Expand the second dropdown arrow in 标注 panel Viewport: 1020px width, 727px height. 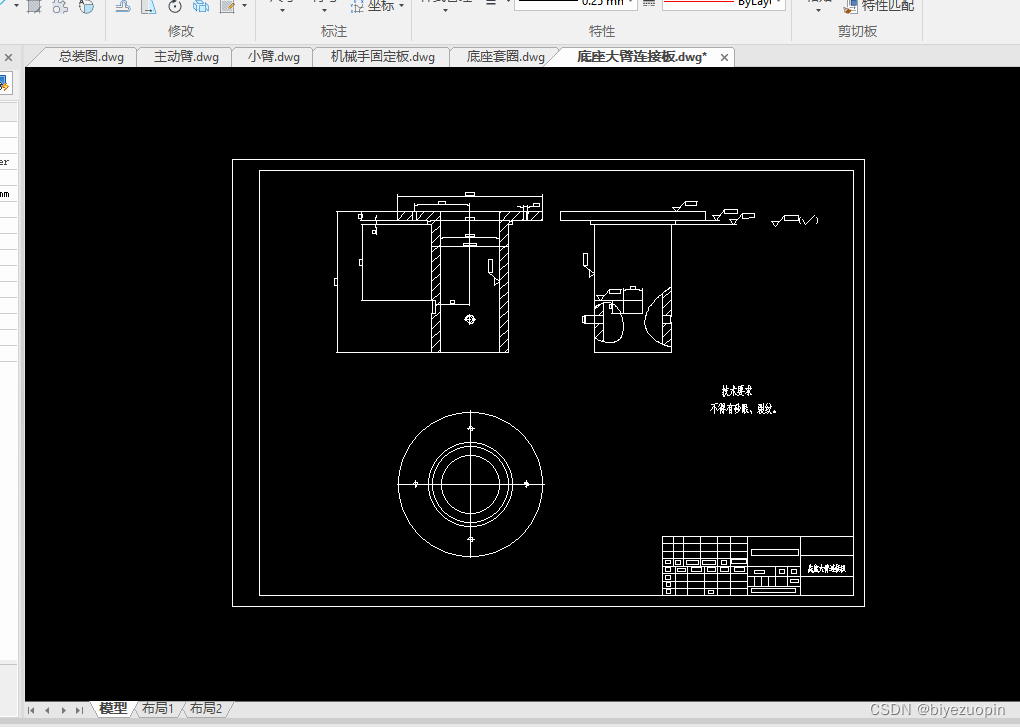click(x=324, y=10)
